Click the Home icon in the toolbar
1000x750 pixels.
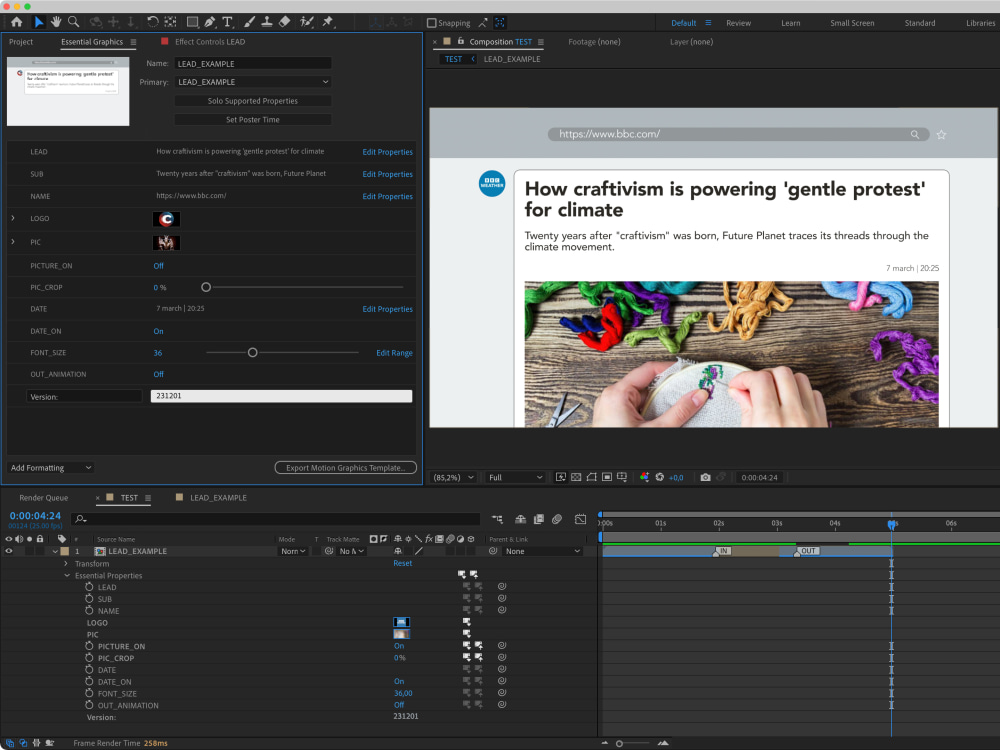click(x=17, y=22)
